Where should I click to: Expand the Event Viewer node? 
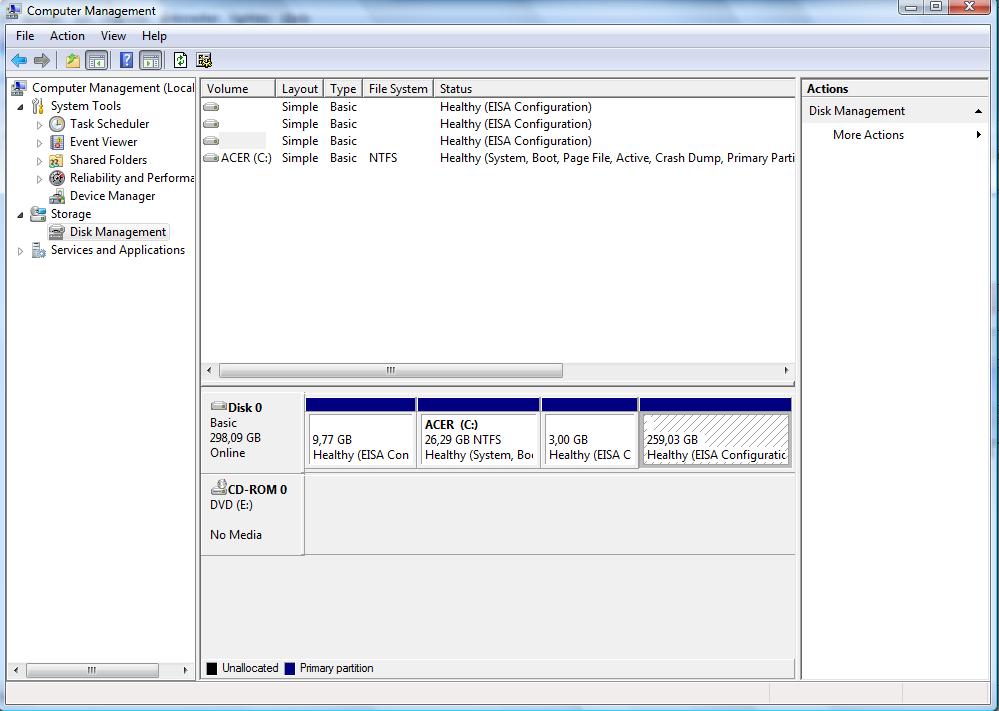[40, 143]
